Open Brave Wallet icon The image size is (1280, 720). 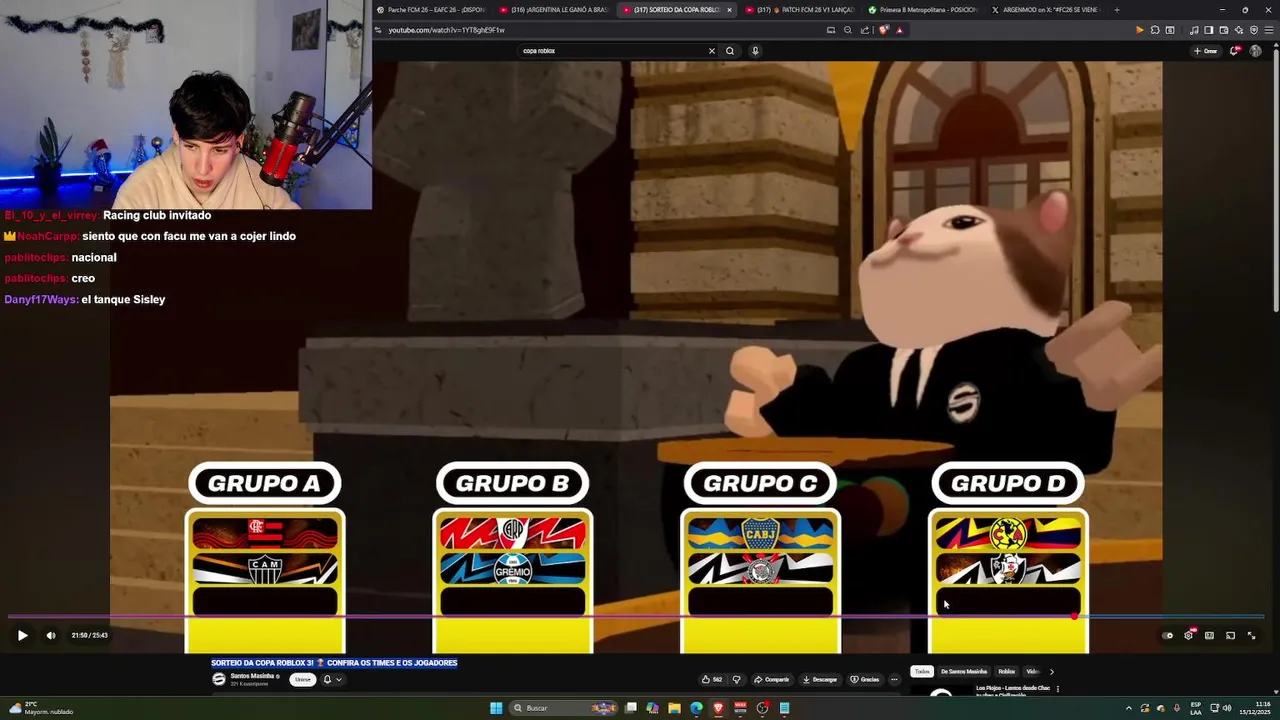(1223, 30)
